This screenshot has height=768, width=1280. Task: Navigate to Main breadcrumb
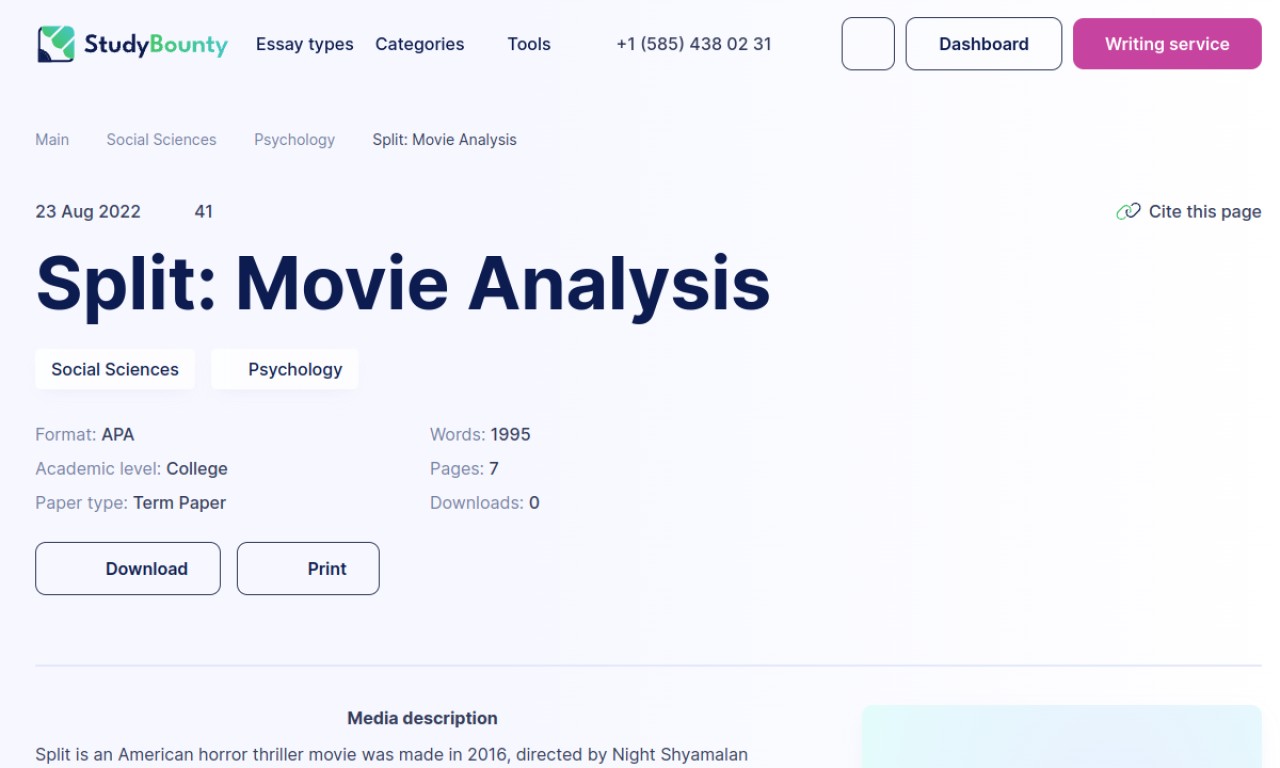(x=52, y=140)
